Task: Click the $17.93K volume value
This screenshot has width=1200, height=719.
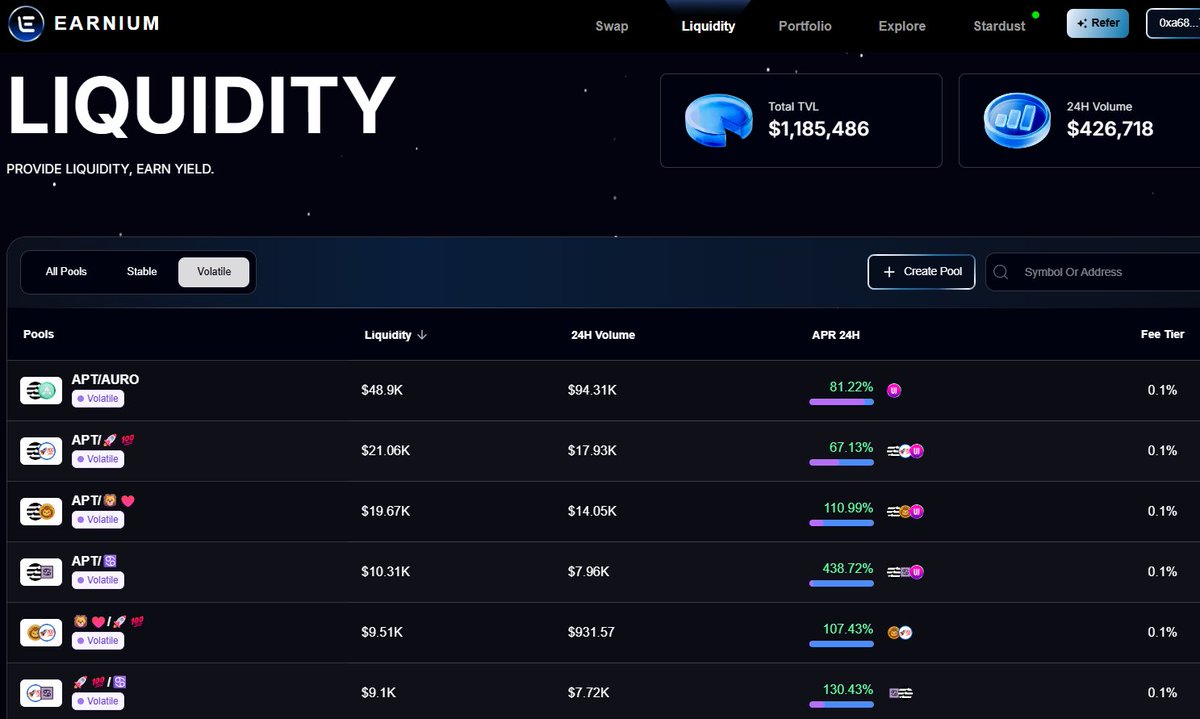Action: pos(592,451)
